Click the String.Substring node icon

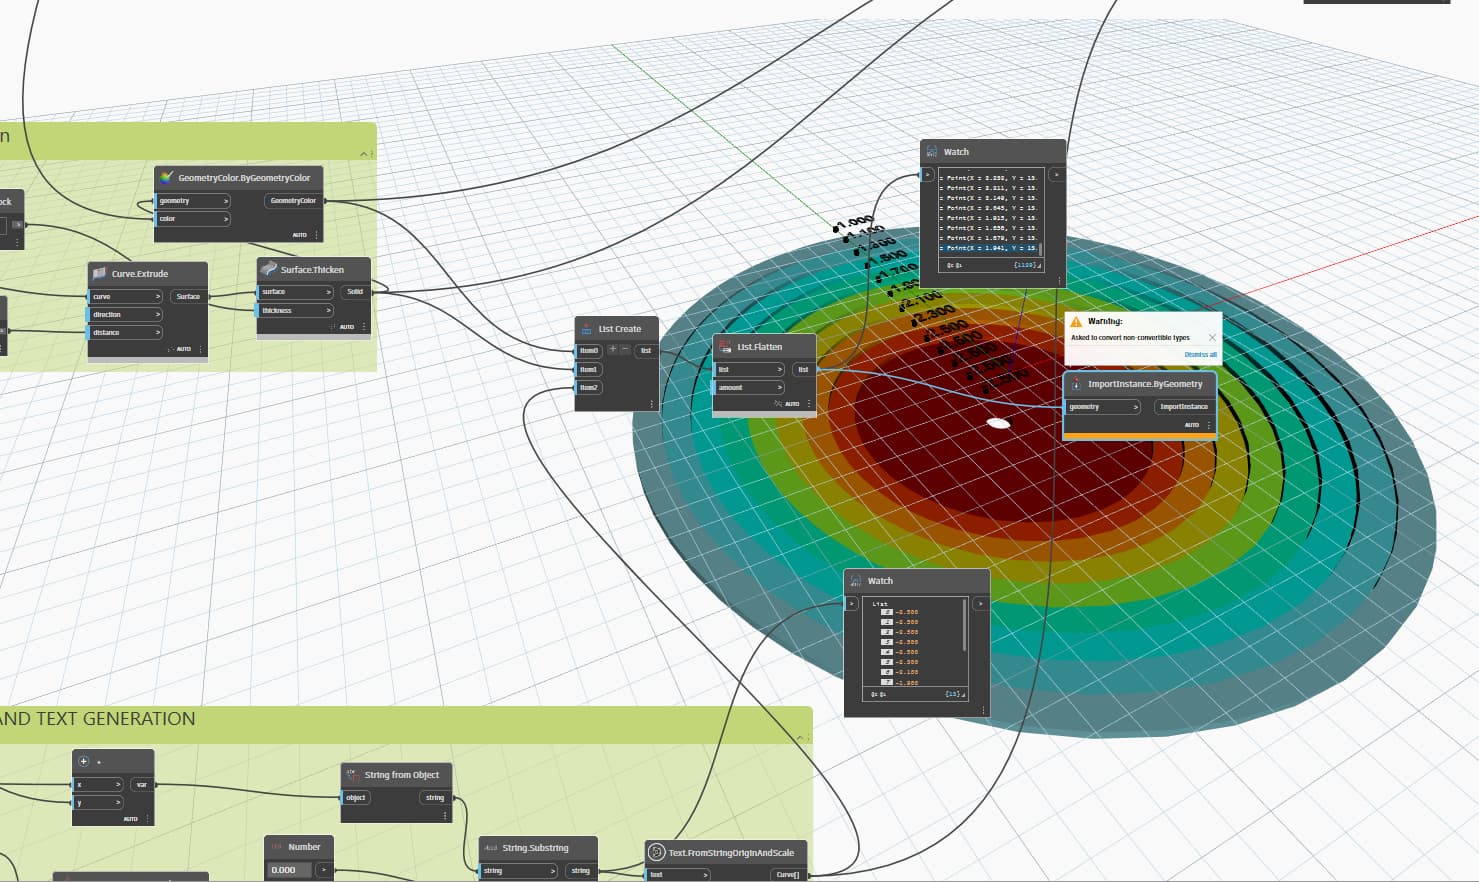(490, 848)
